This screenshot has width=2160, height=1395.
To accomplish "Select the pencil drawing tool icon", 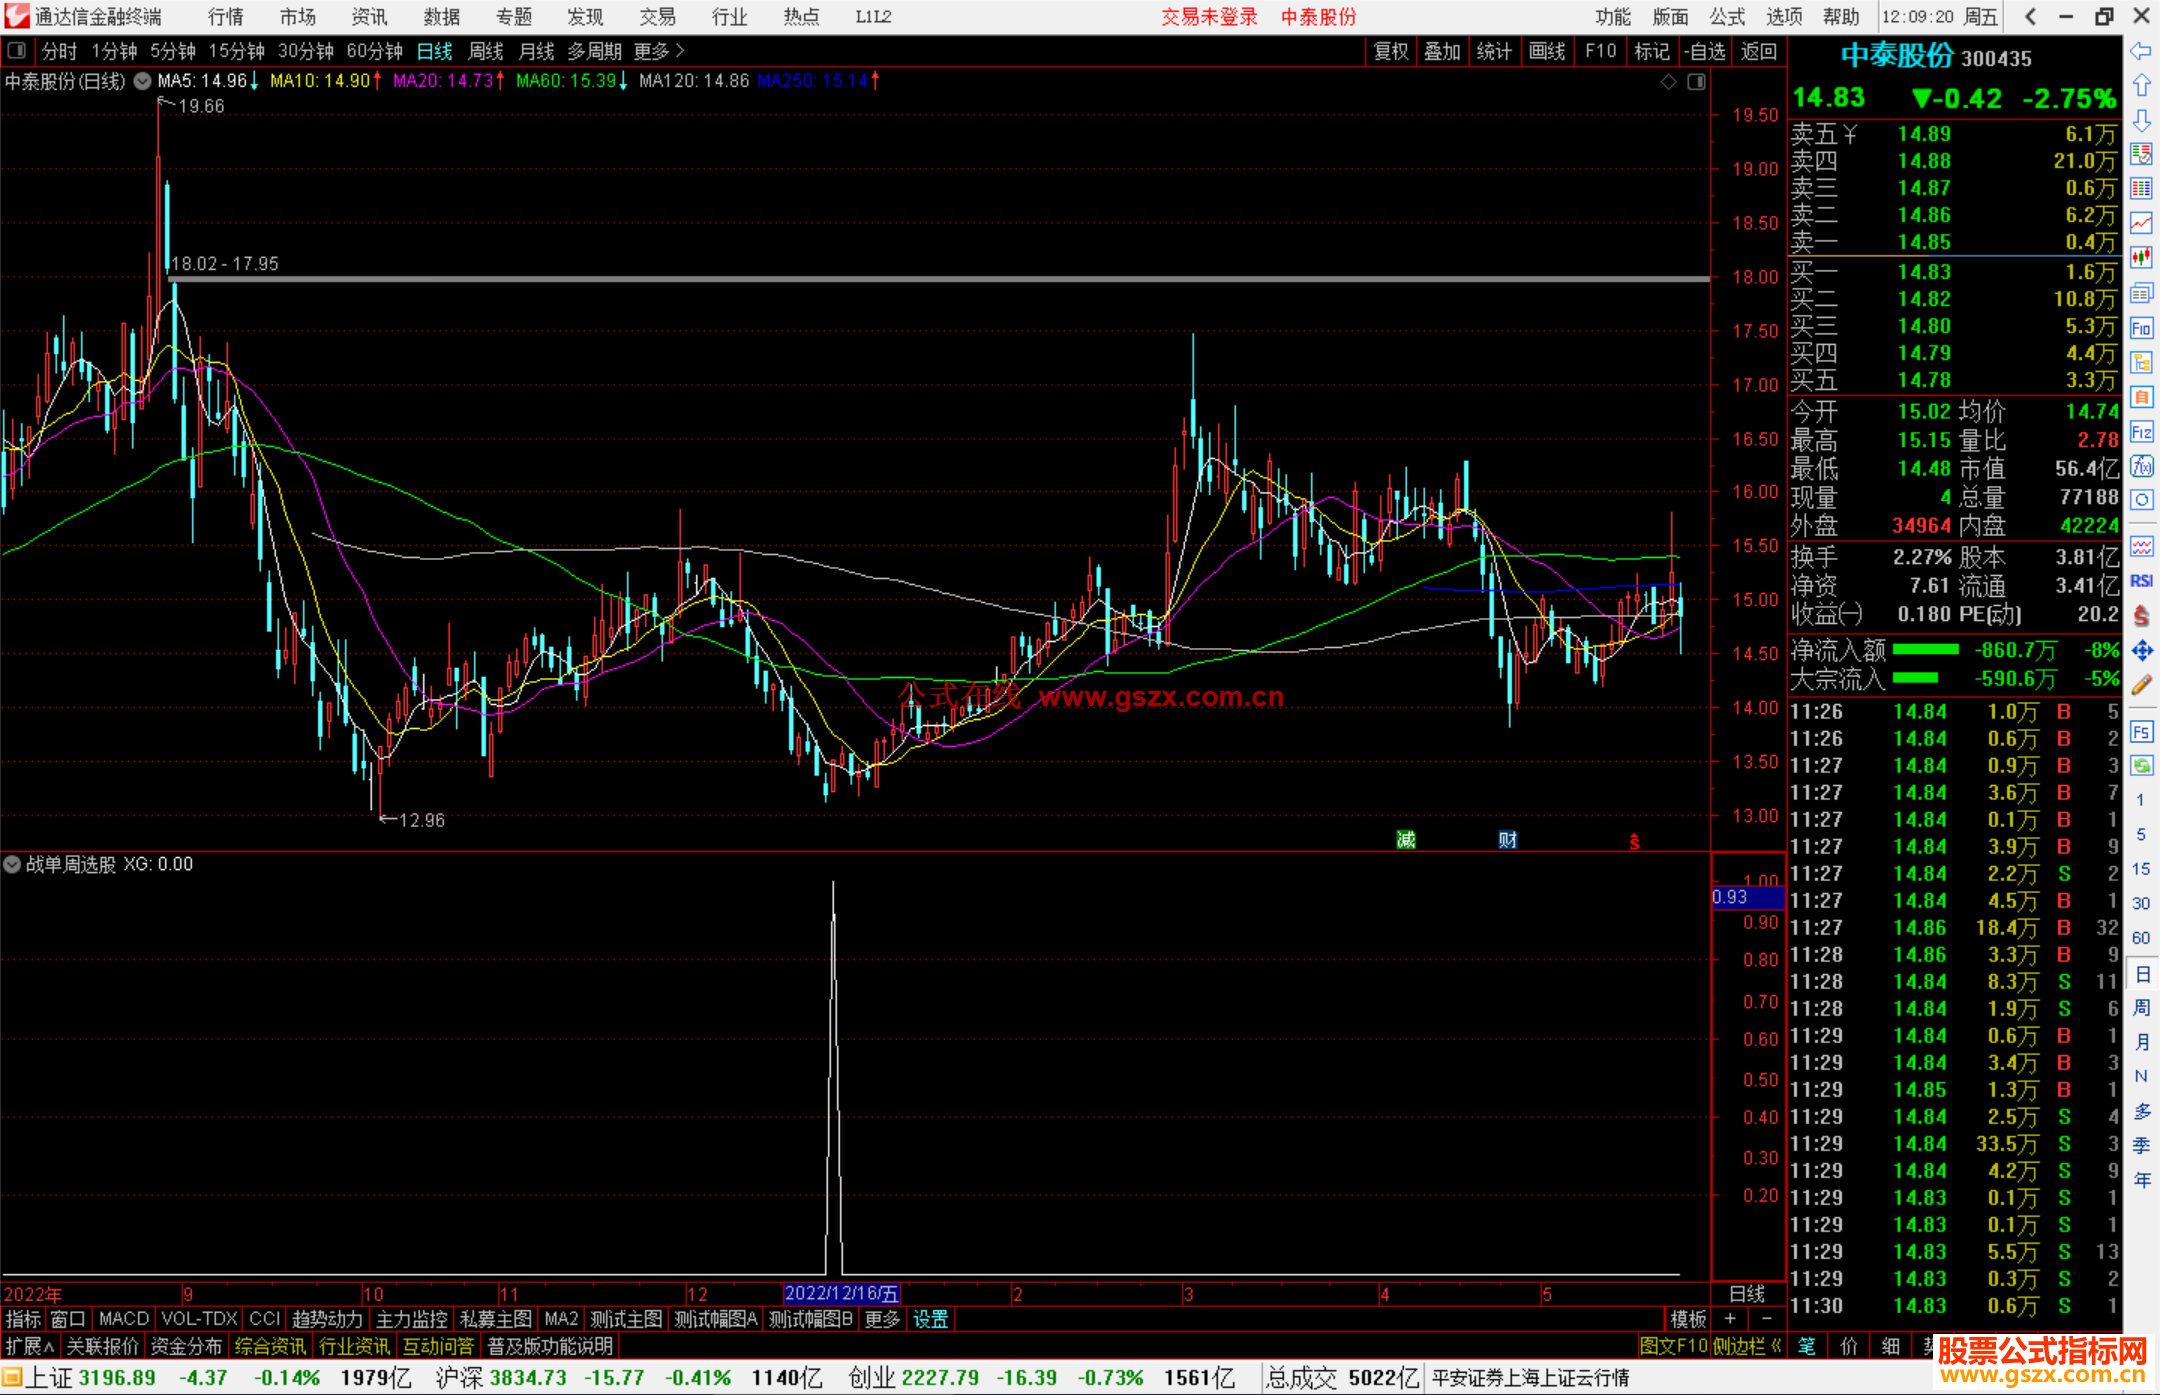I will (x=2141, y=686).
